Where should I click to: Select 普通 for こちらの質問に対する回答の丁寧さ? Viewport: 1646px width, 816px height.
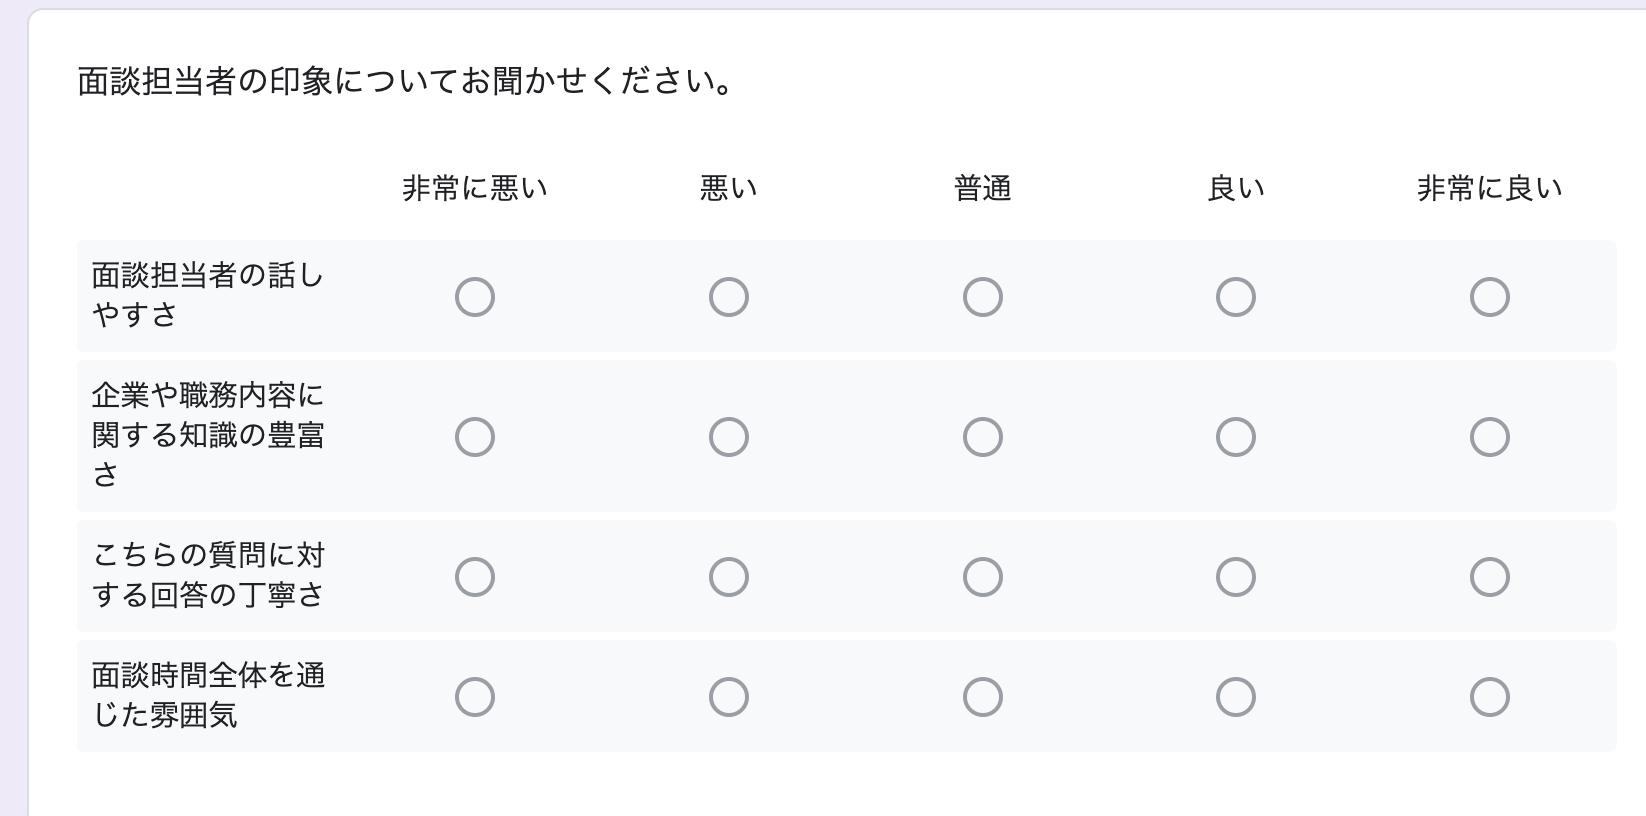pyautogui.click(x=983, y=576)
